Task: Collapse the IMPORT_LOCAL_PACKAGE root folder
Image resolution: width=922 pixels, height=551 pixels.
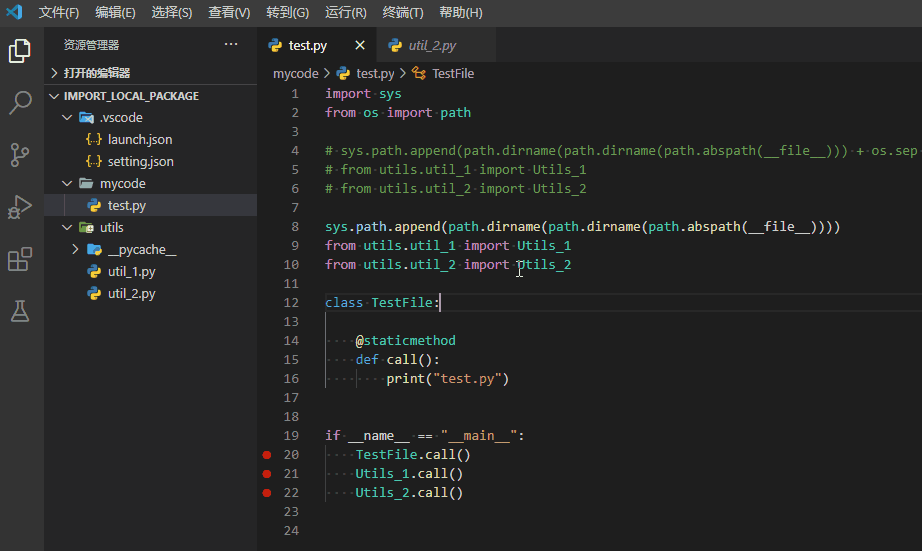Action: 54,96
